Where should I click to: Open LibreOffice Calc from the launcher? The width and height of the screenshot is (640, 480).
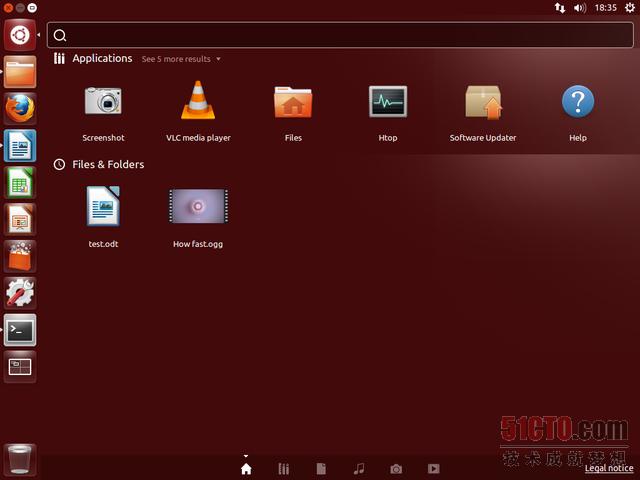(x=20, y=182)
